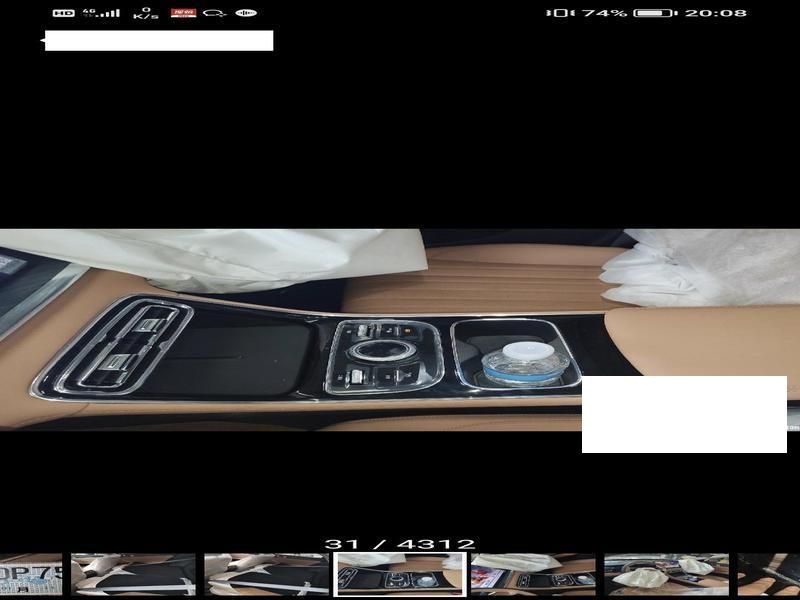800x600 pixels.
Task: Tap the vibrate mode icon
Action: pos(560,13)
